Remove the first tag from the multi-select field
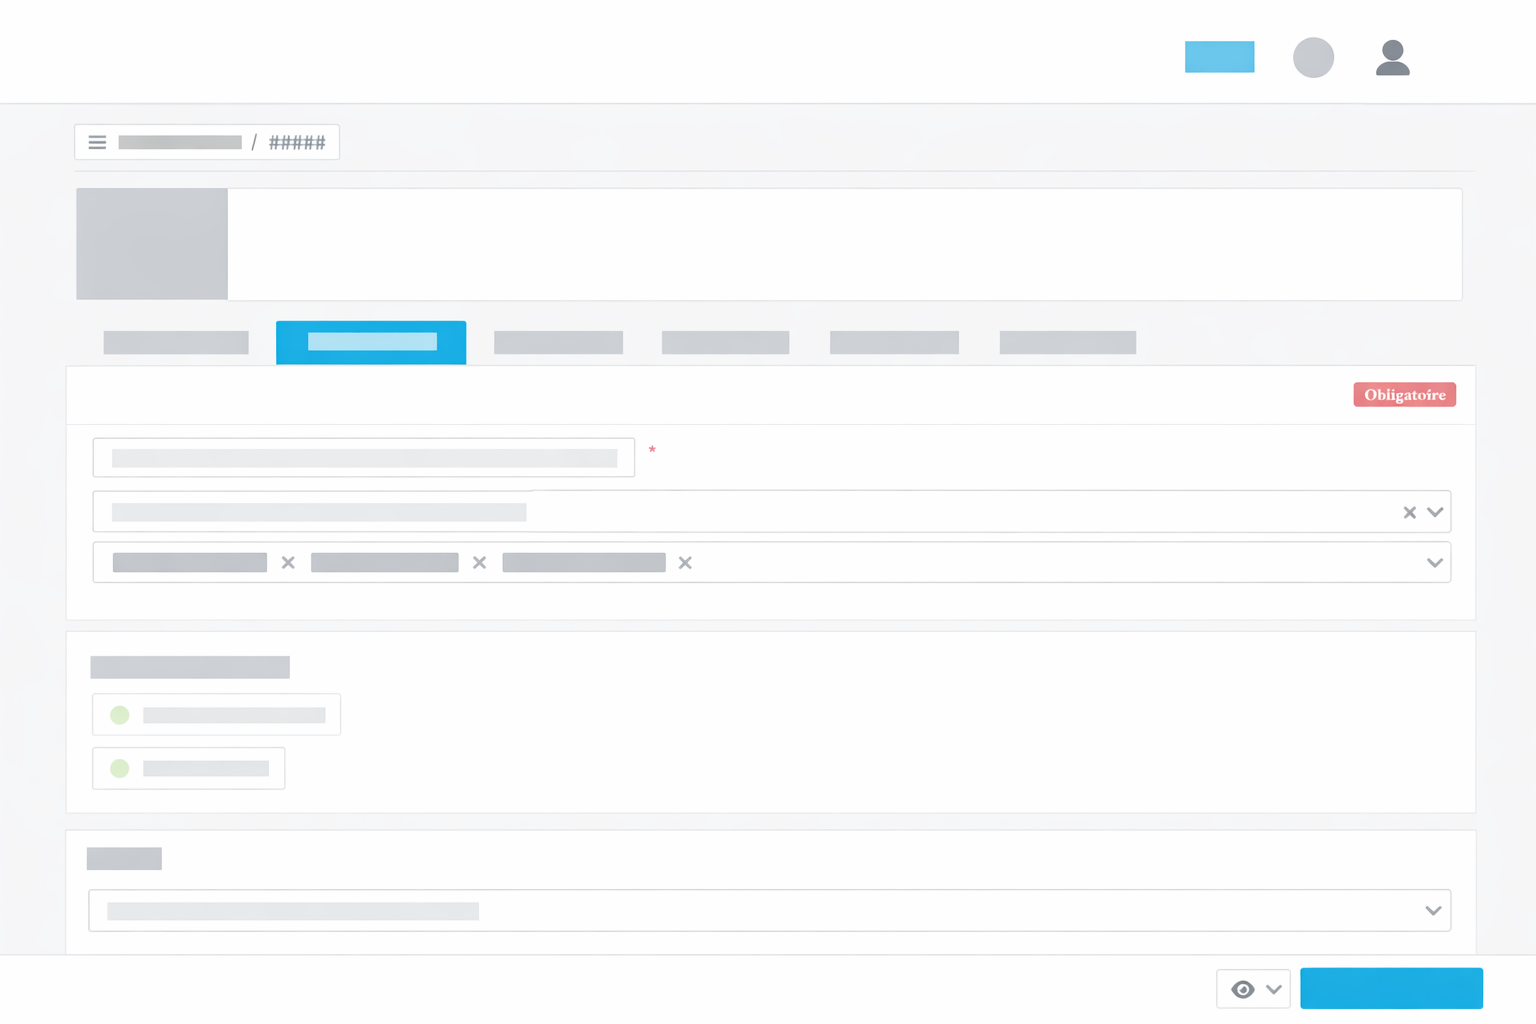Viewport: 1536px width, 1024px height. [x=288, y=562]
